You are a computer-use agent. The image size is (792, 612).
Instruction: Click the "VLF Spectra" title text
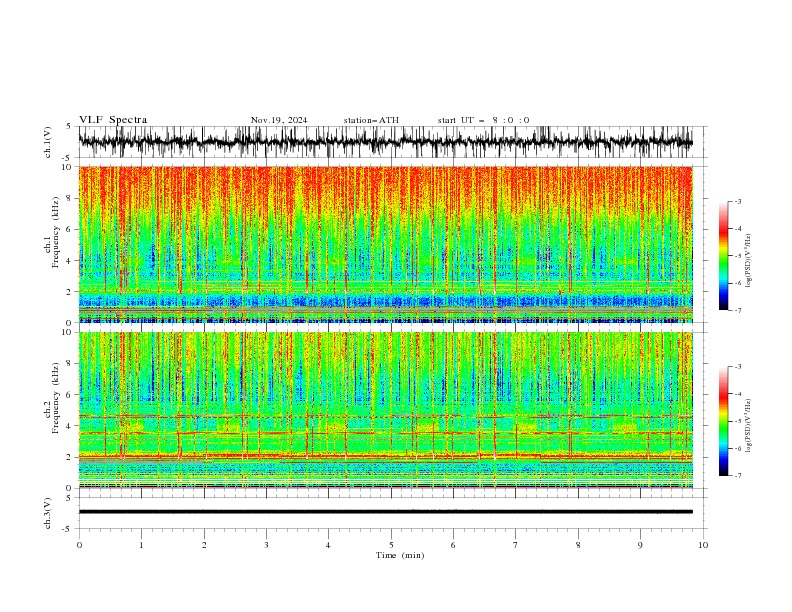(113, 120)
